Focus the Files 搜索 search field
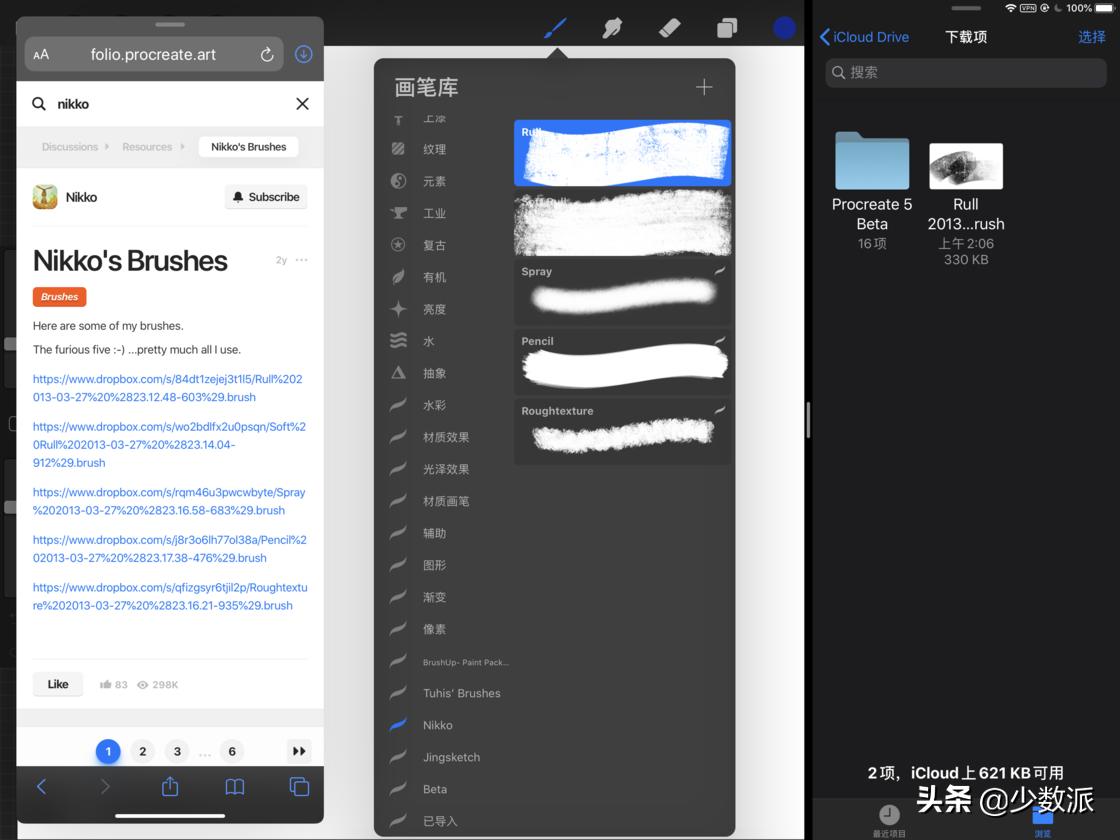 (x=966, y=73)
